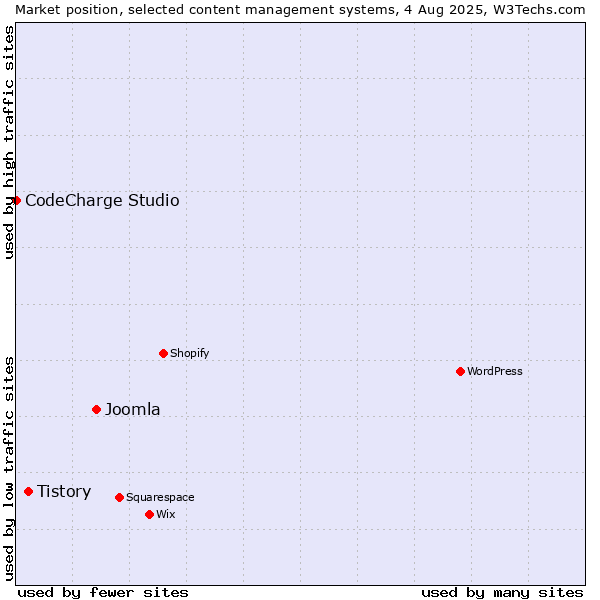The image size is (600, 600).
Task: Click the 'used by many sites' axis label
Action: [502, 593]
